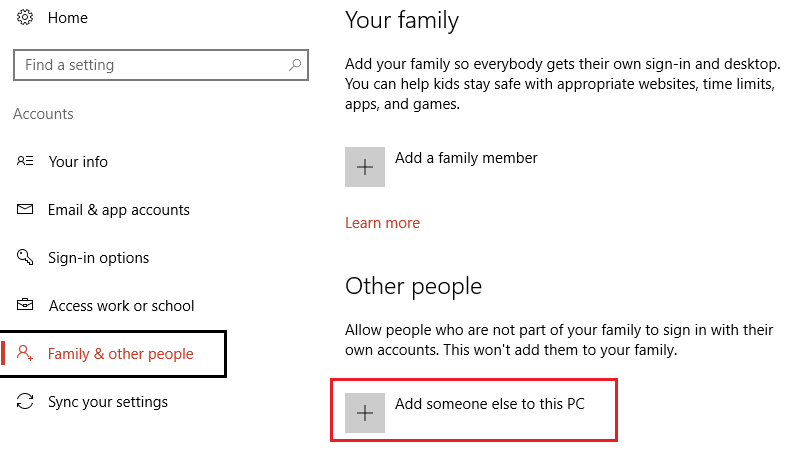
Task: Click the Your info person icon
Action: click(26, 161)
